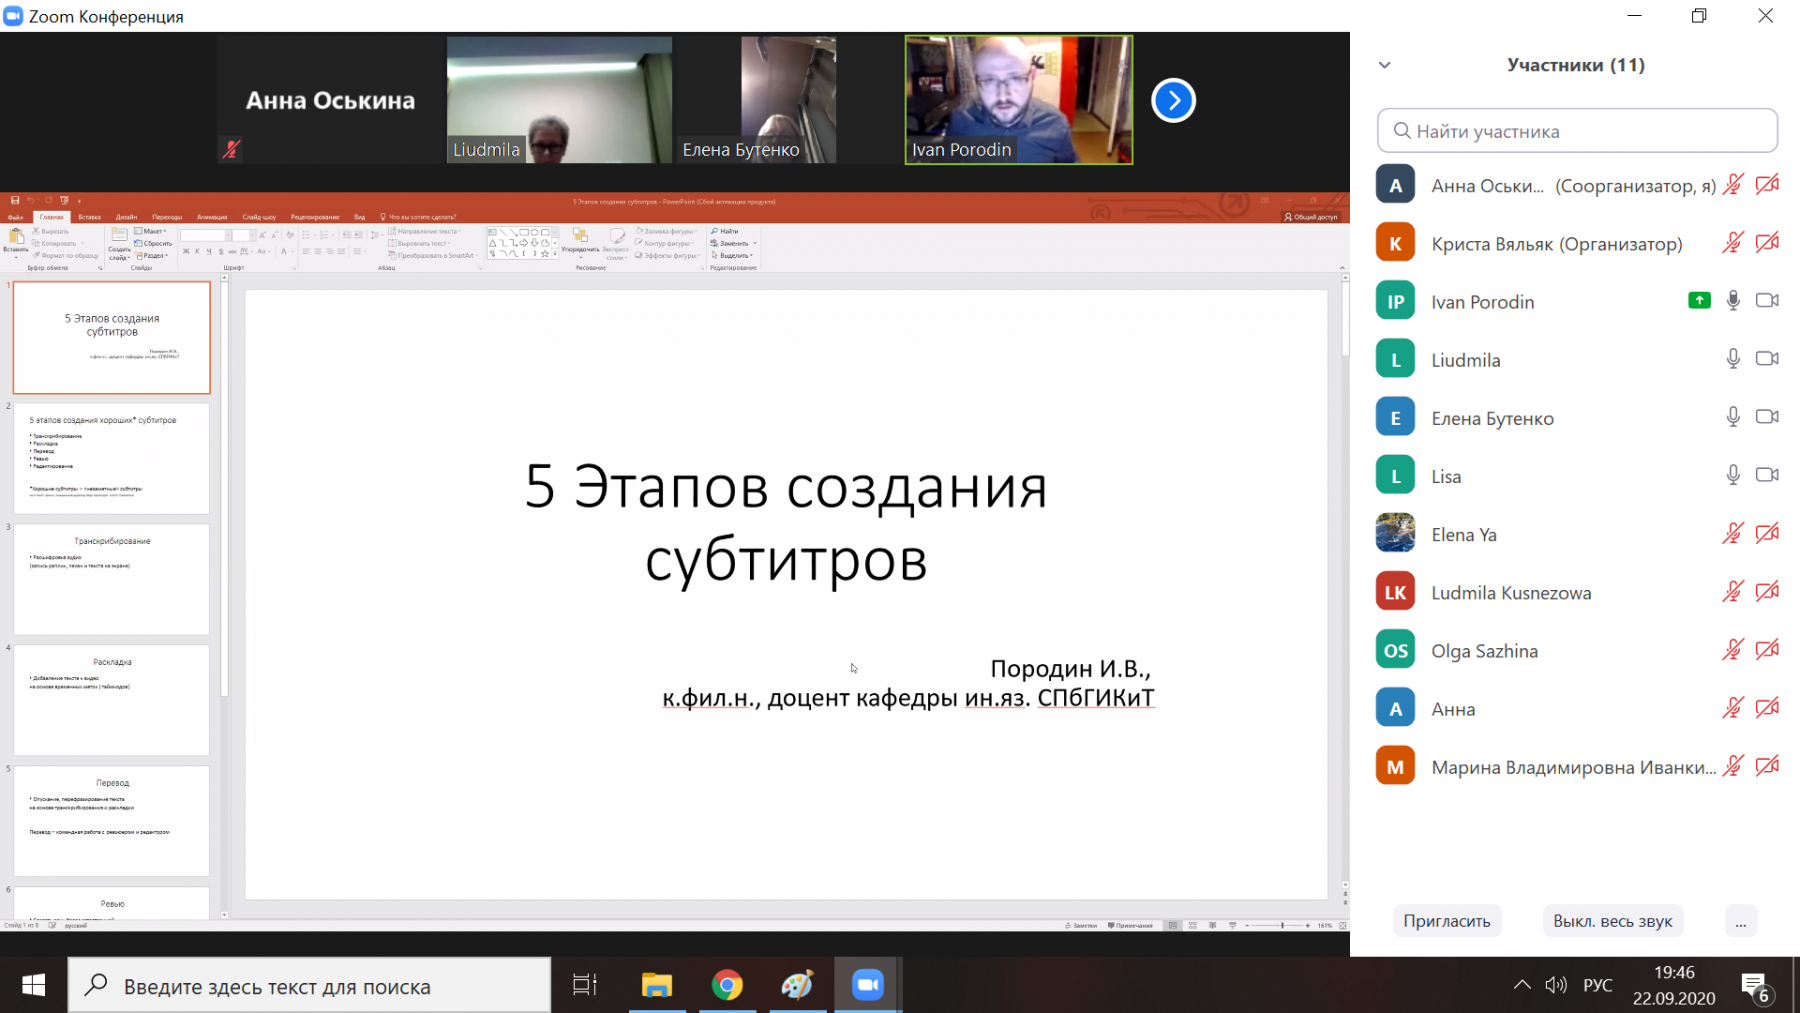Open the Анимация ribbon tab

point(212,217)
